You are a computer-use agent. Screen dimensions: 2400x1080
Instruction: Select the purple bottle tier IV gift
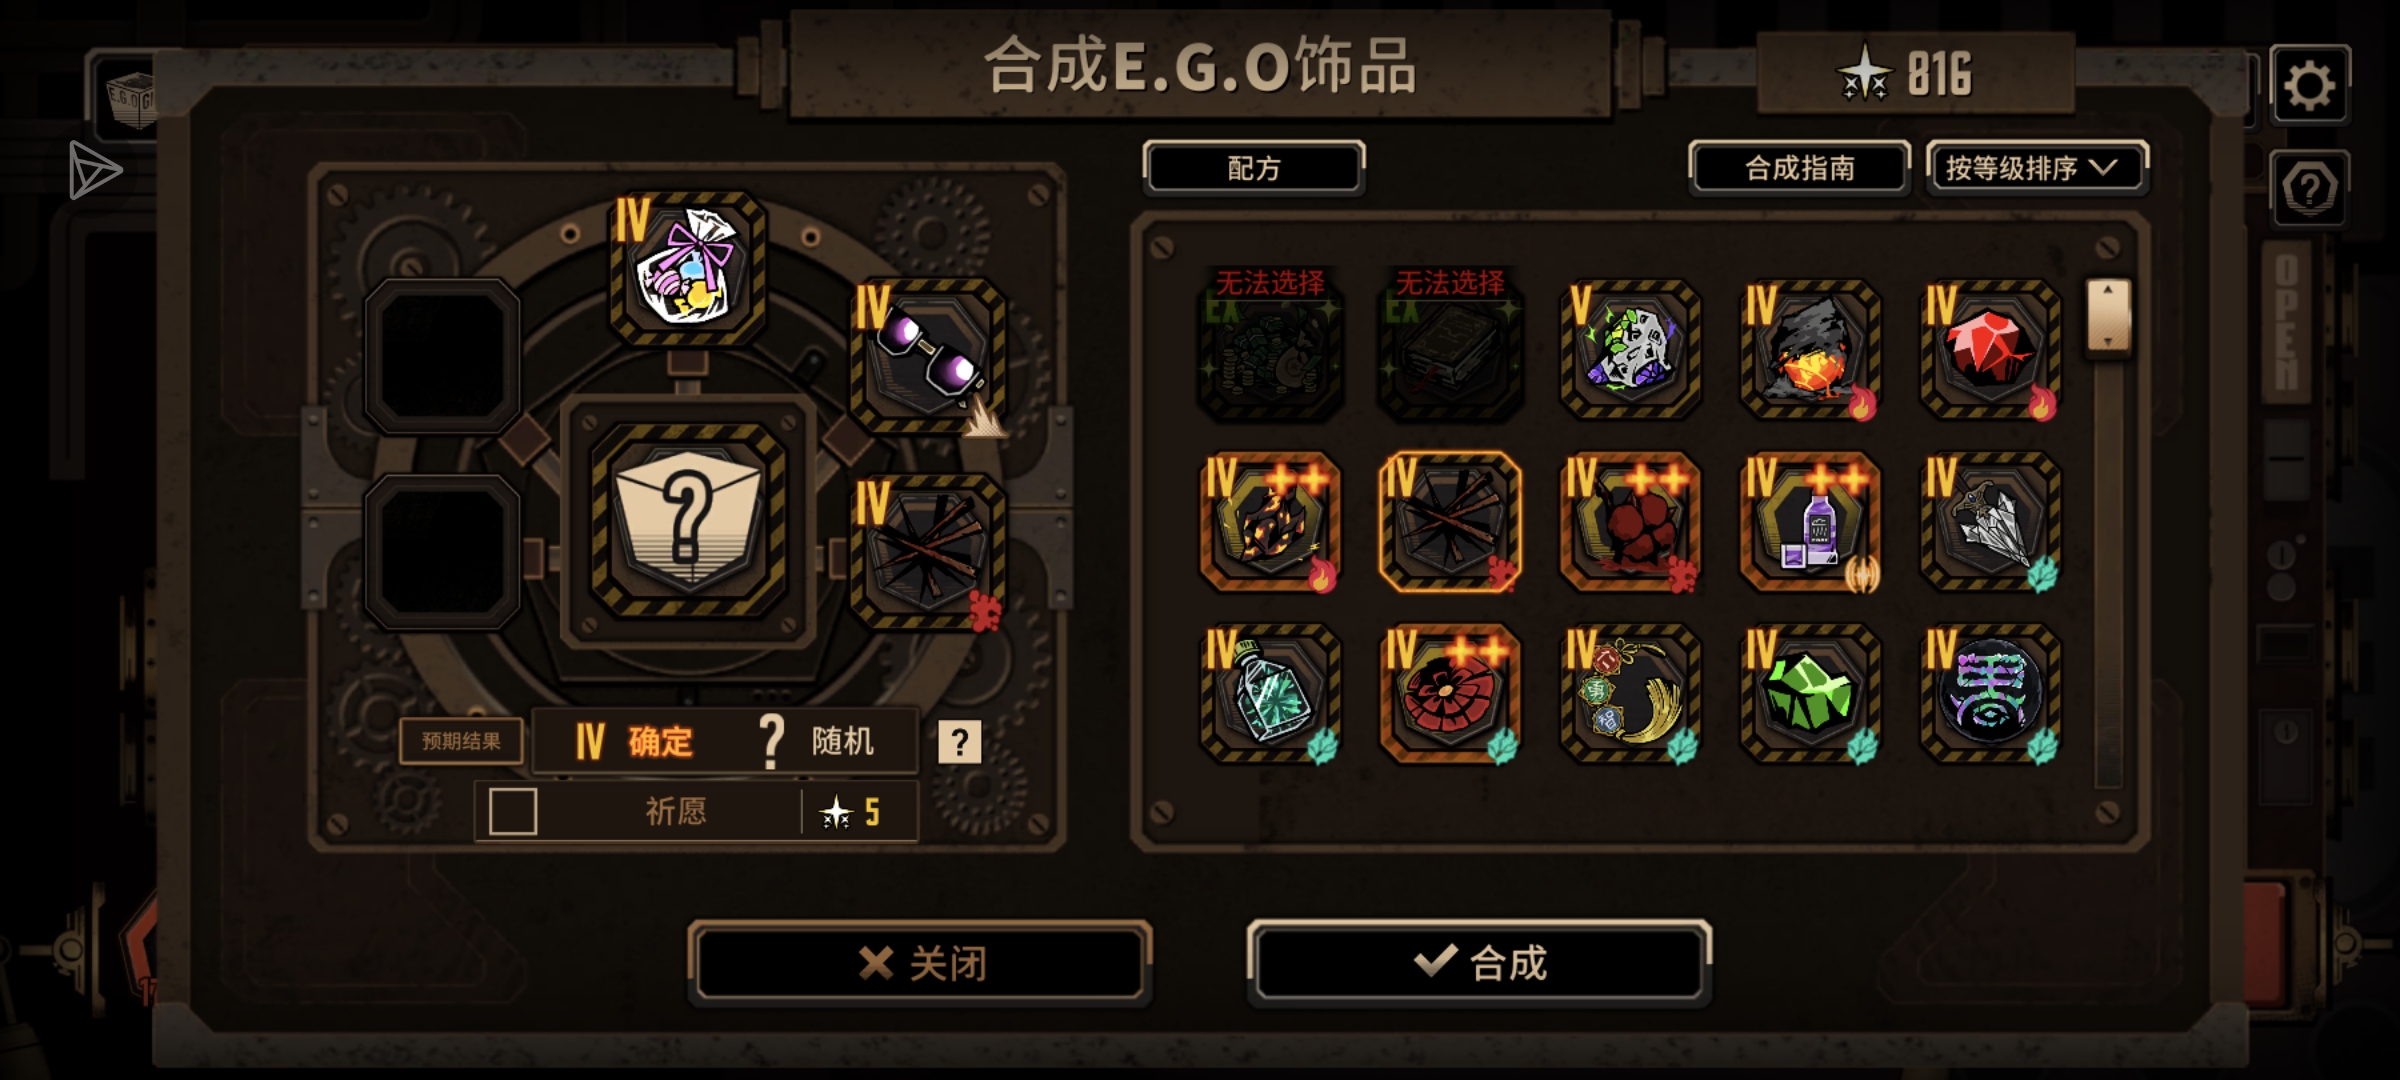pos(1810,522)
